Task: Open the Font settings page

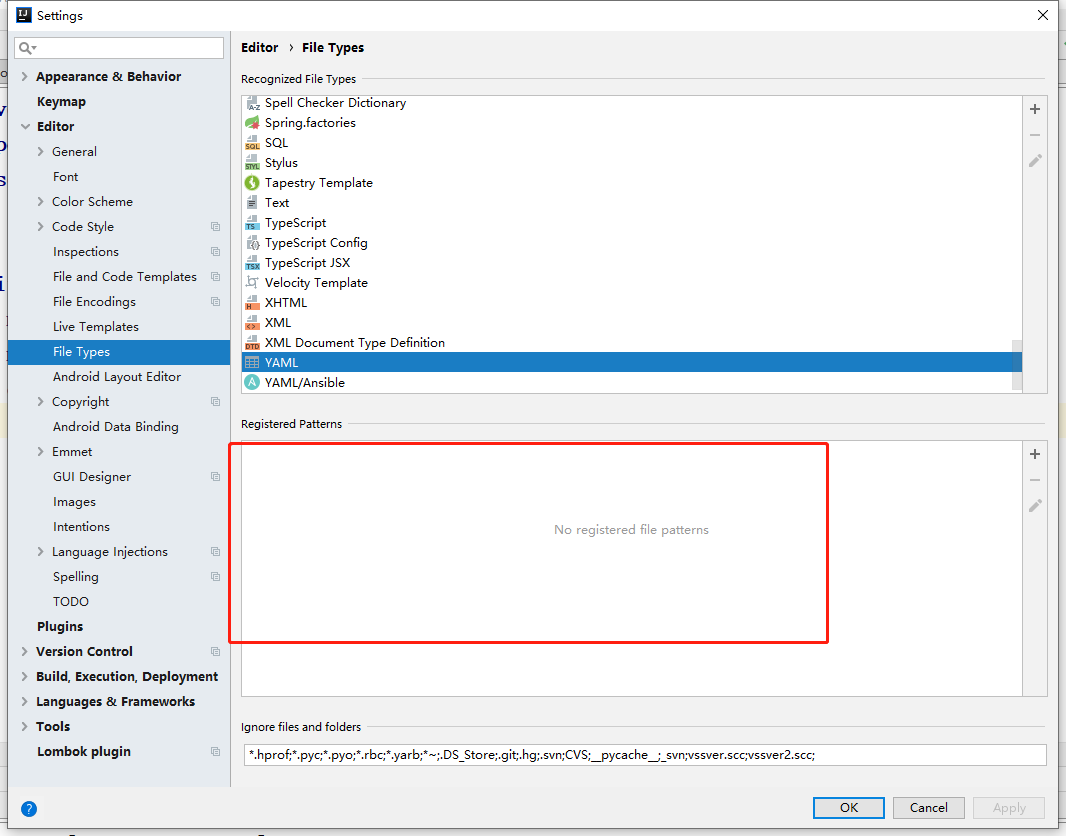Action: click(65, 177)
